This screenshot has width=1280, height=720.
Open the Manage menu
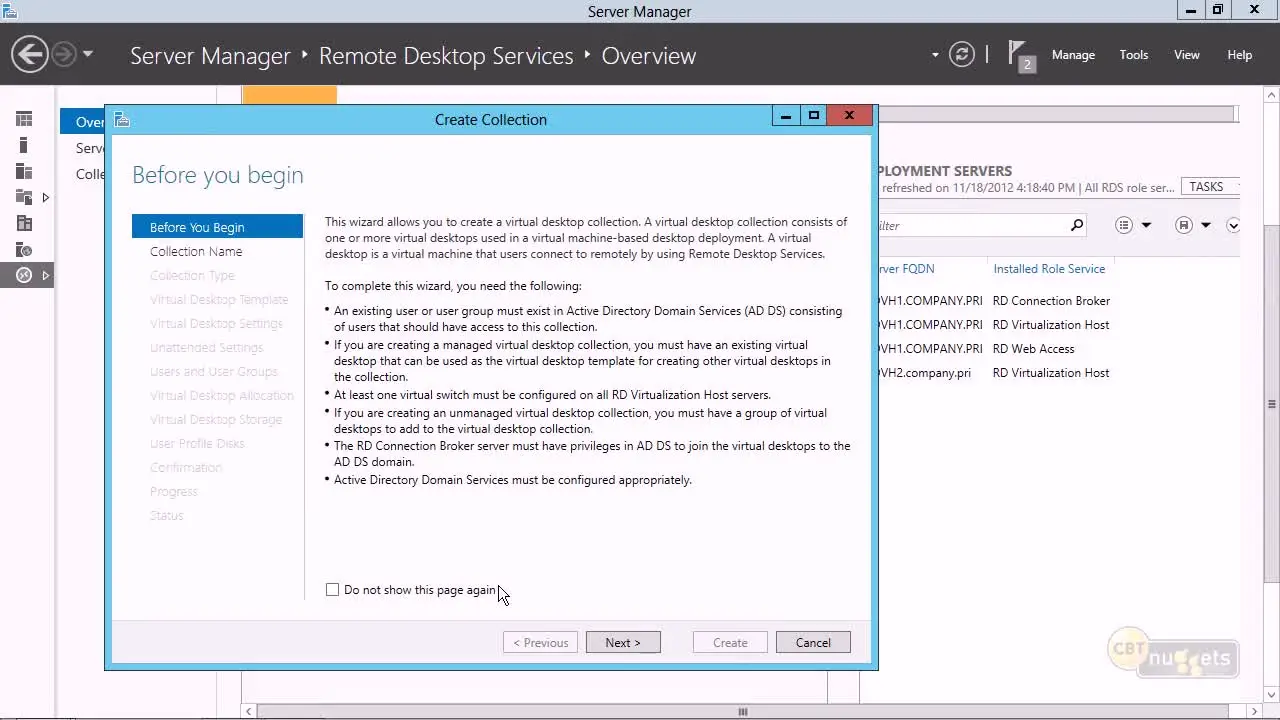[1073, 55]
